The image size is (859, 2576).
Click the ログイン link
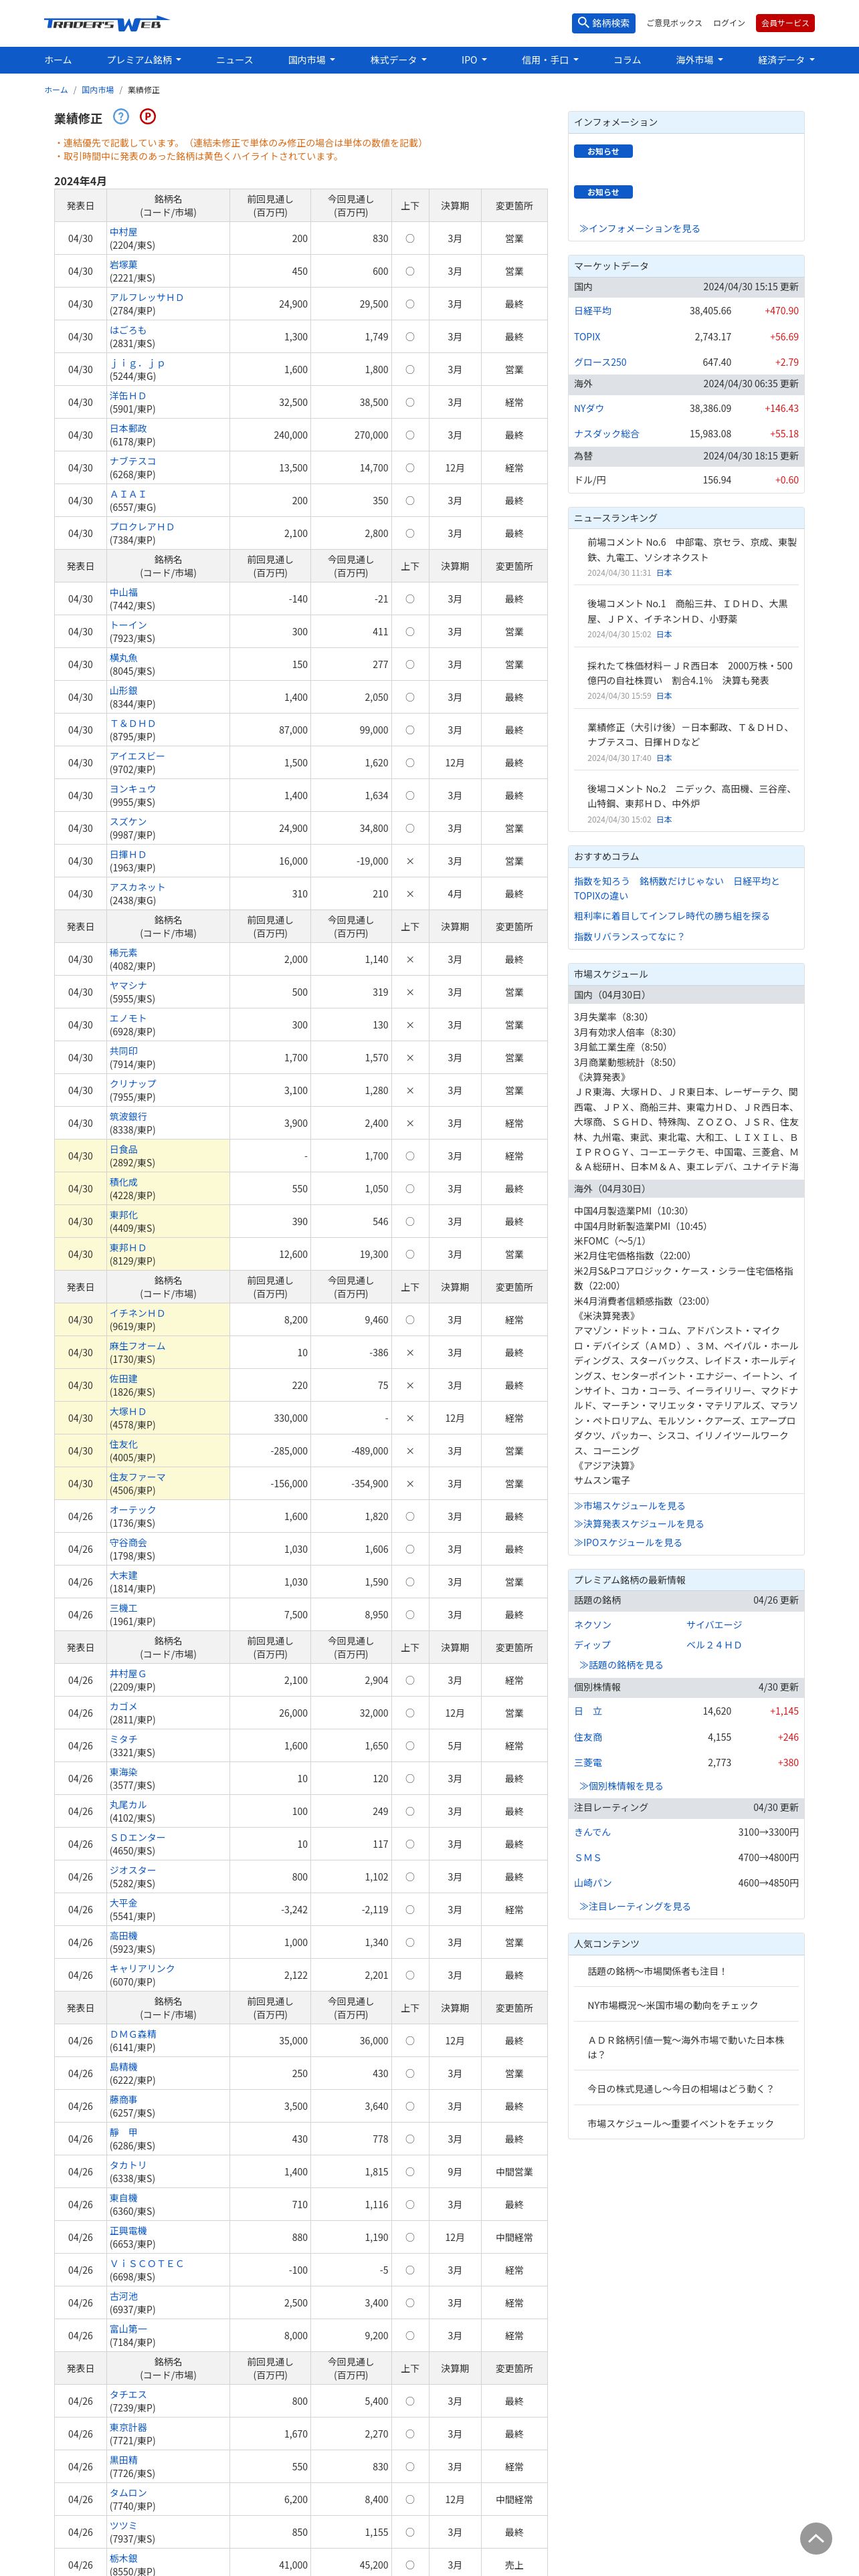click(729, 23)
